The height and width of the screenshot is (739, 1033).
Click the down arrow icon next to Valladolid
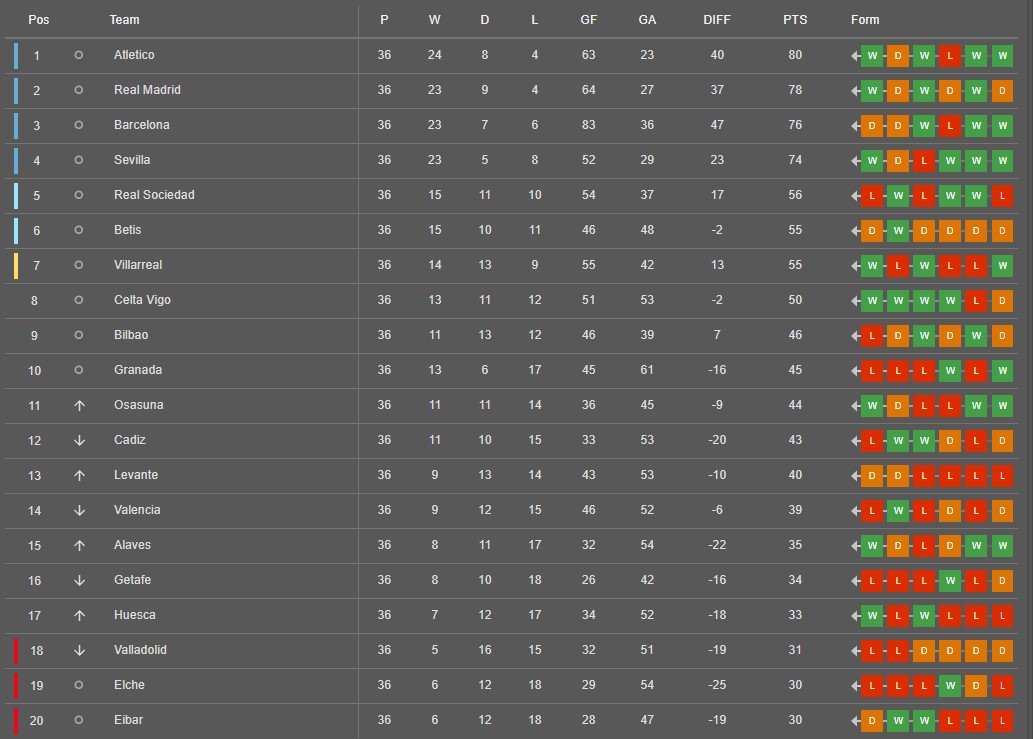tap(79, 651)
